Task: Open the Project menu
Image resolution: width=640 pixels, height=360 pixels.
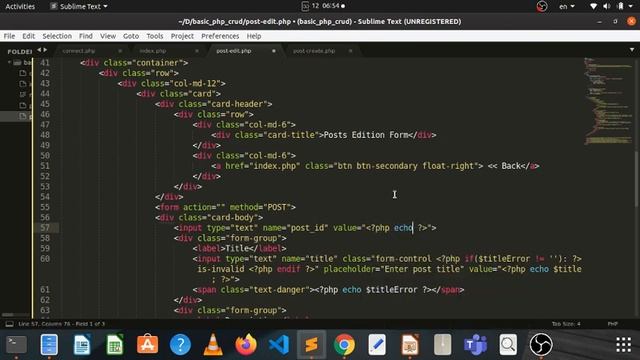Action: point(182,36)
